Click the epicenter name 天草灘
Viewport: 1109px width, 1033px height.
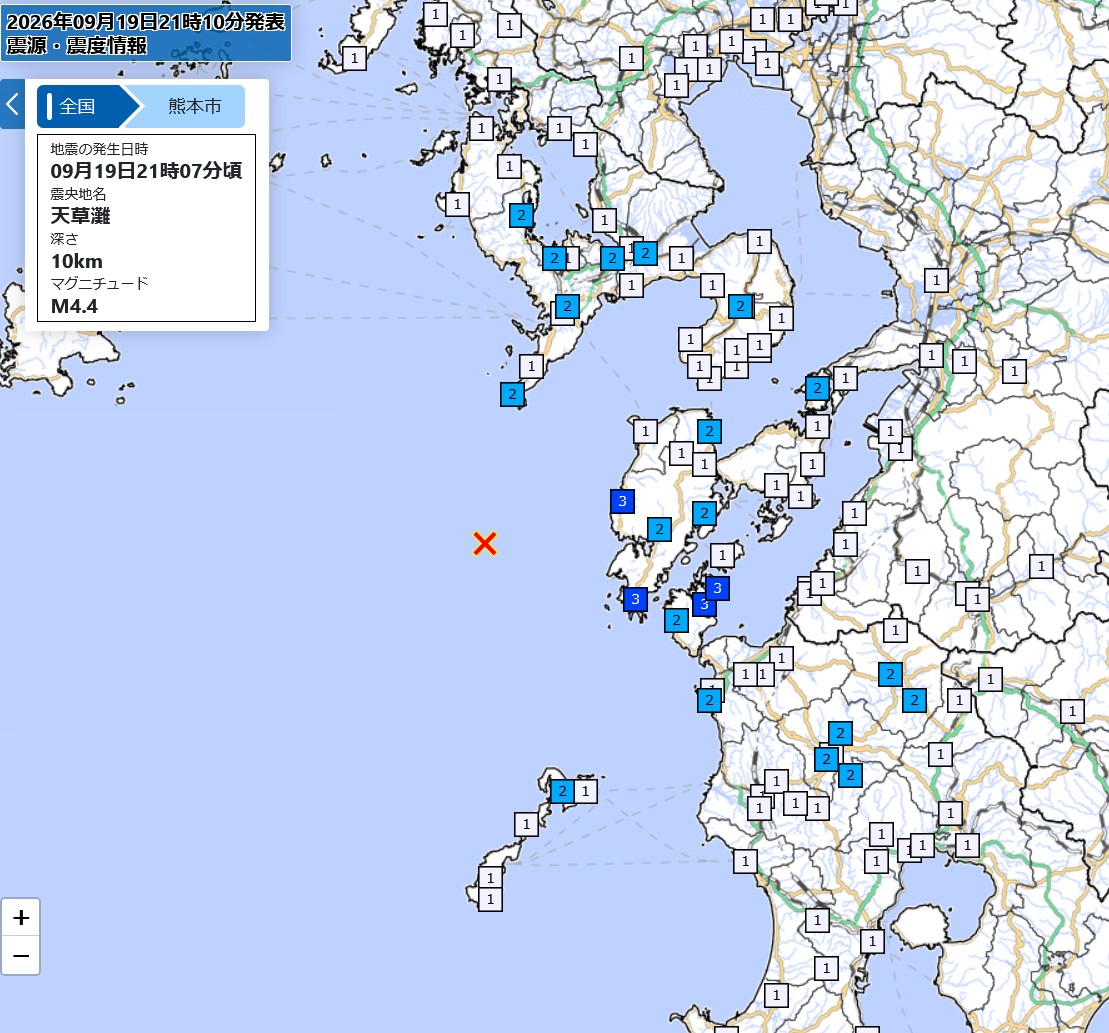coord(81,216)
